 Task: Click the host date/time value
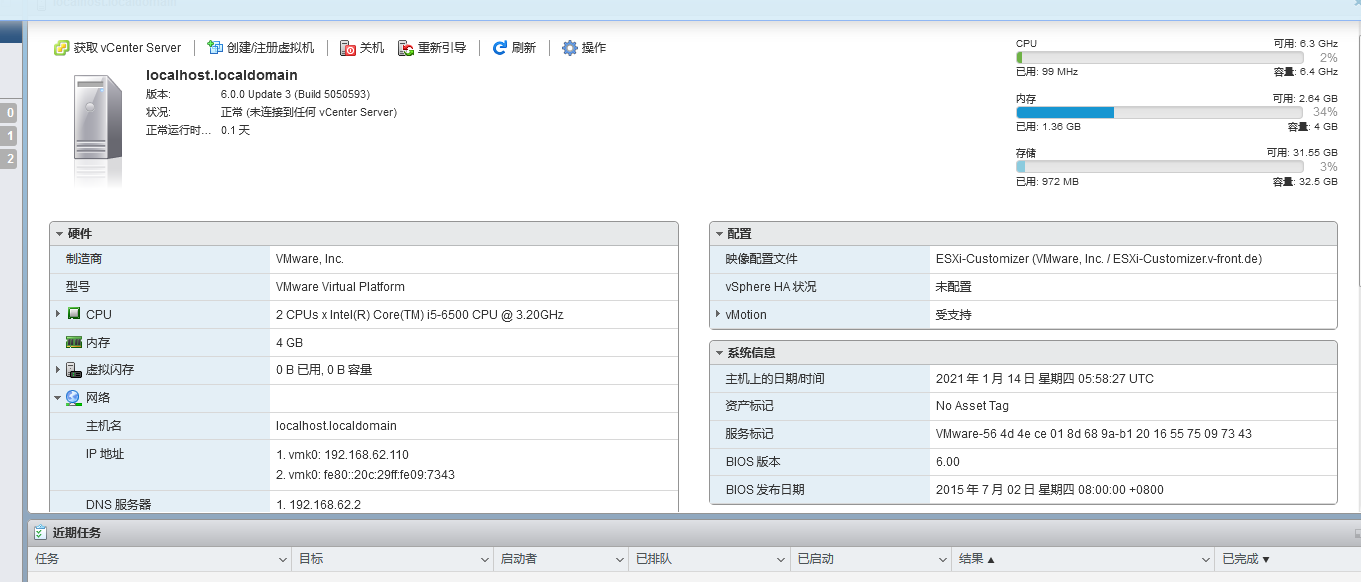coord(1045,379)
